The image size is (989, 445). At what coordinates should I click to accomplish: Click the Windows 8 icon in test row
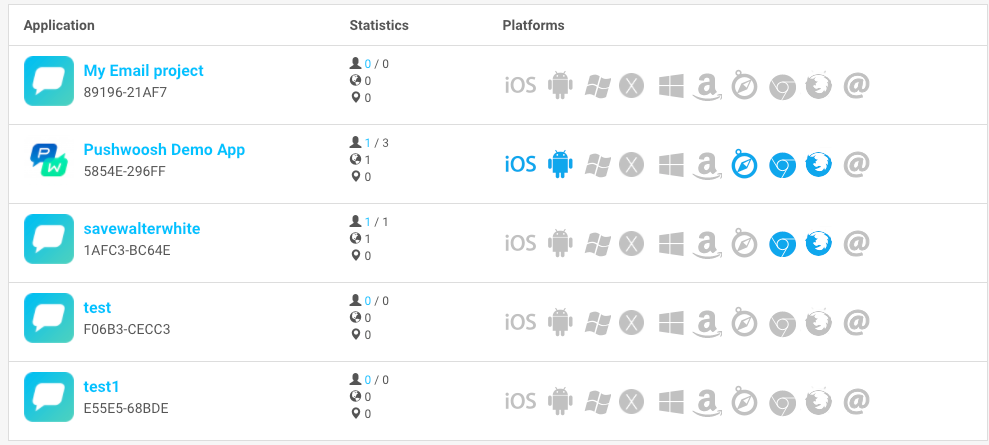671,323
